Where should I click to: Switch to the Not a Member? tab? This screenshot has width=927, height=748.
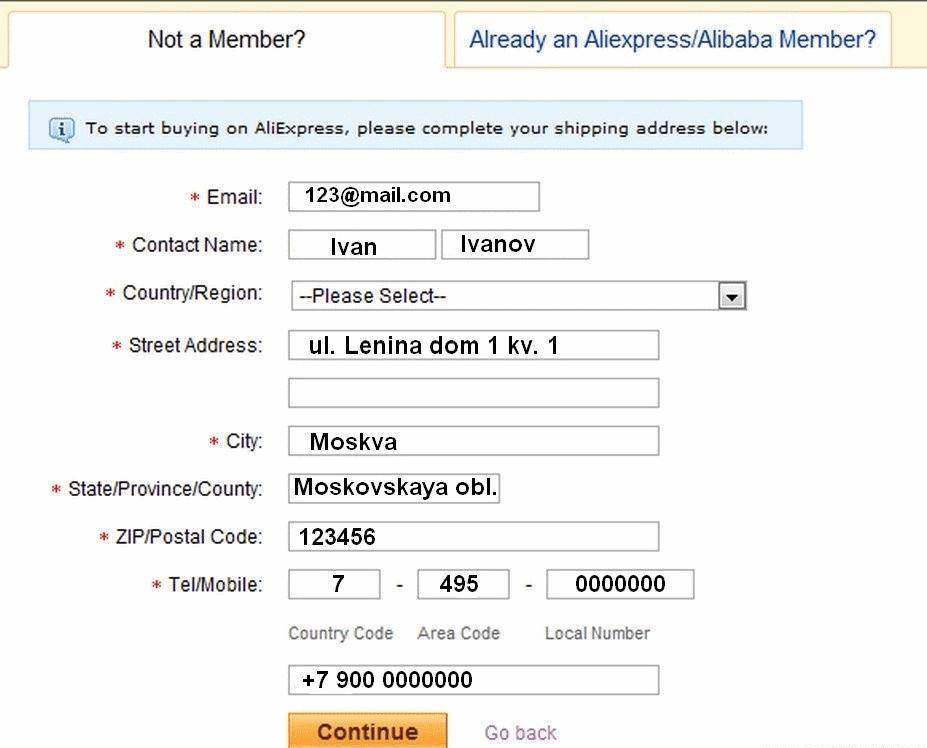coord(226,40)
